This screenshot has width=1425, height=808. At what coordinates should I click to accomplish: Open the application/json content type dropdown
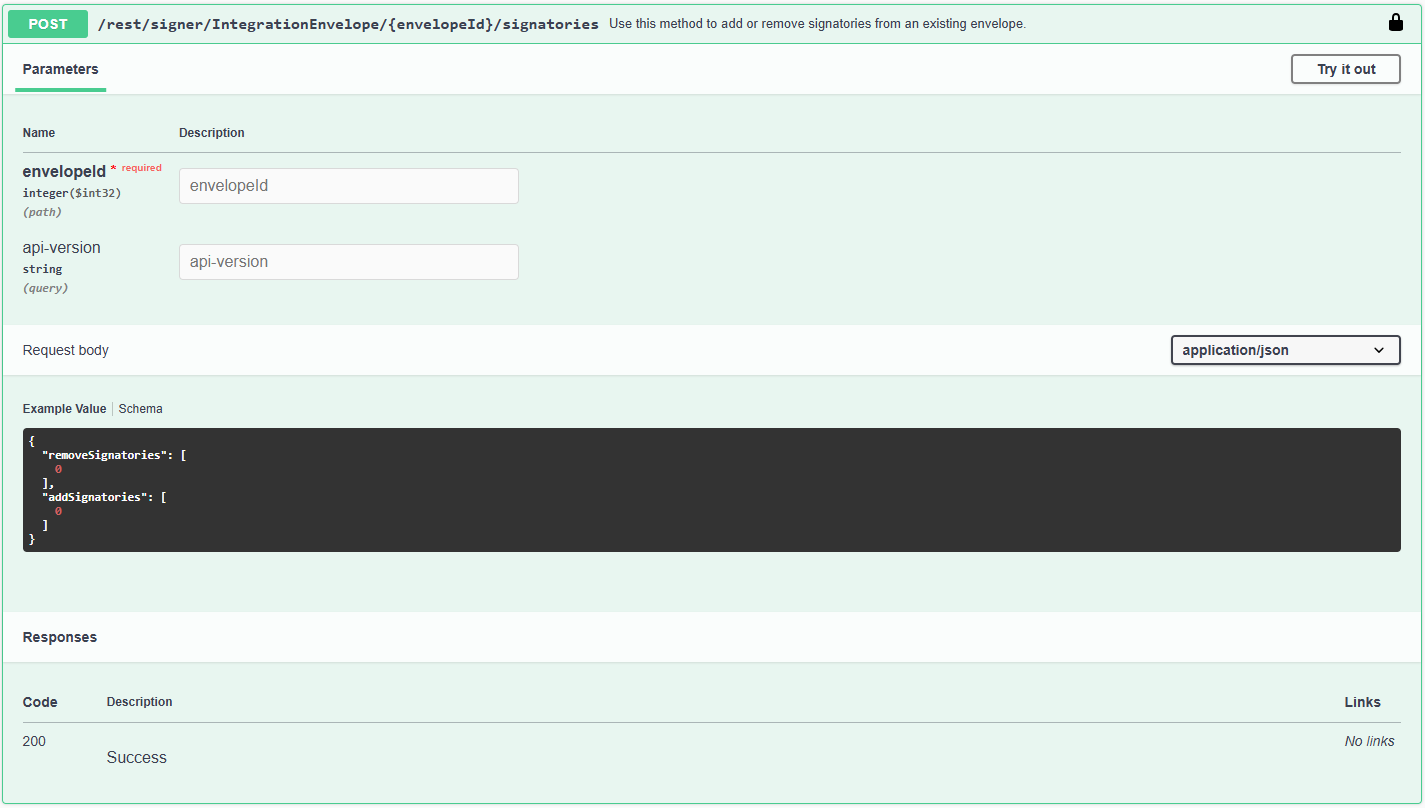click(x=1284, y=350)
